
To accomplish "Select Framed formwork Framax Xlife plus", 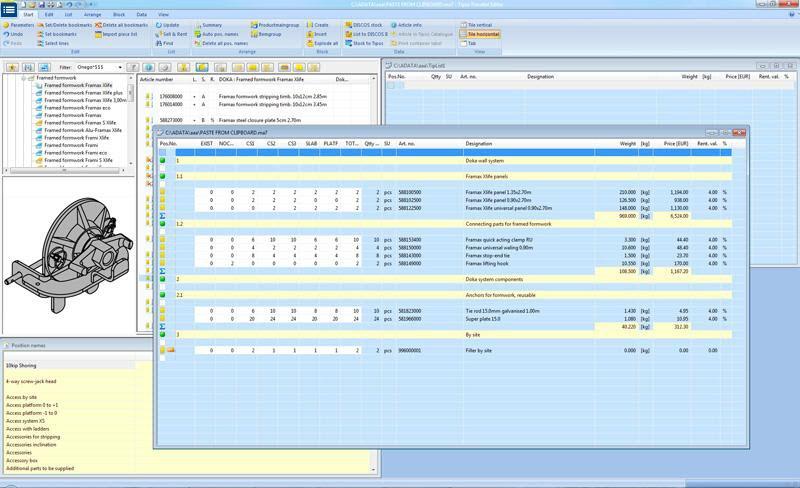I will click(83, 93).
